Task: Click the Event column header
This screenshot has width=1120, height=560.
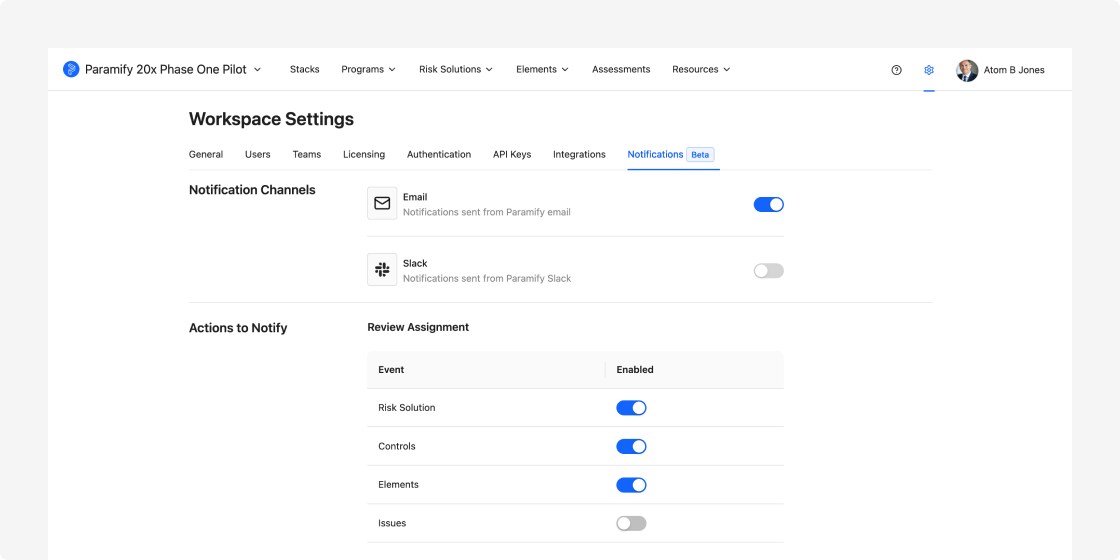Action: click(391, 370)
